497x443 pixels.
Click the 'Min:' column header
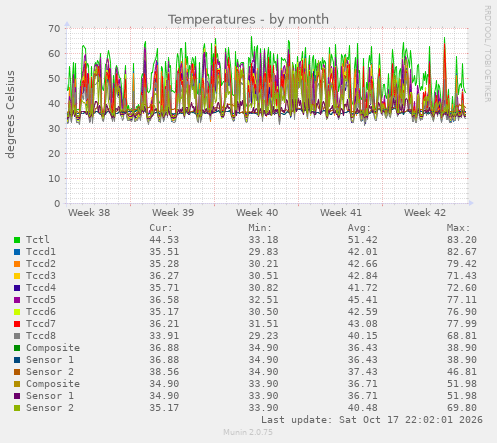point(260,228)
